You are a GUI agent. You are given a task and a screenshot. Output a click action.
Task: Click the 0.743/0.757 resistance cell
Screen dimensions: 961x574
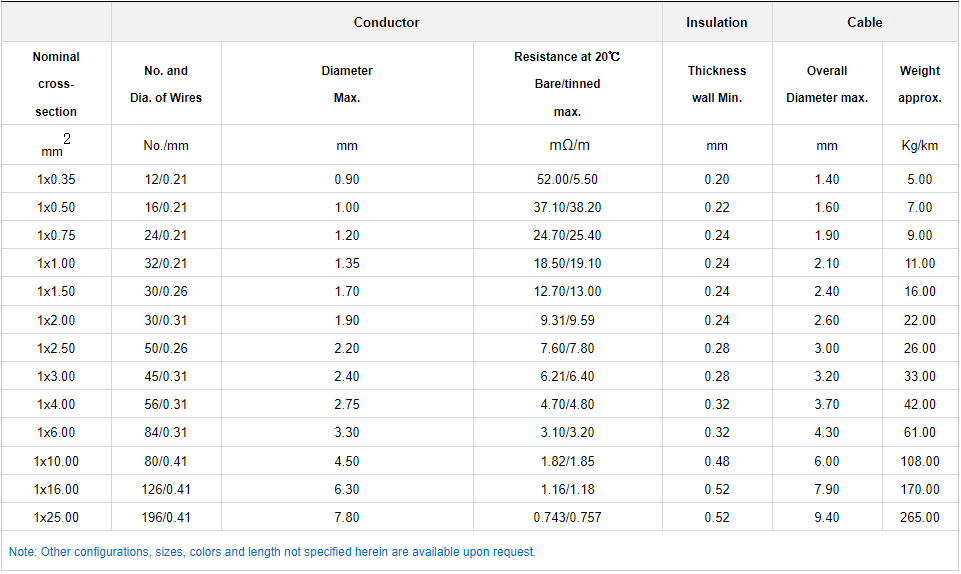[567, 518]
